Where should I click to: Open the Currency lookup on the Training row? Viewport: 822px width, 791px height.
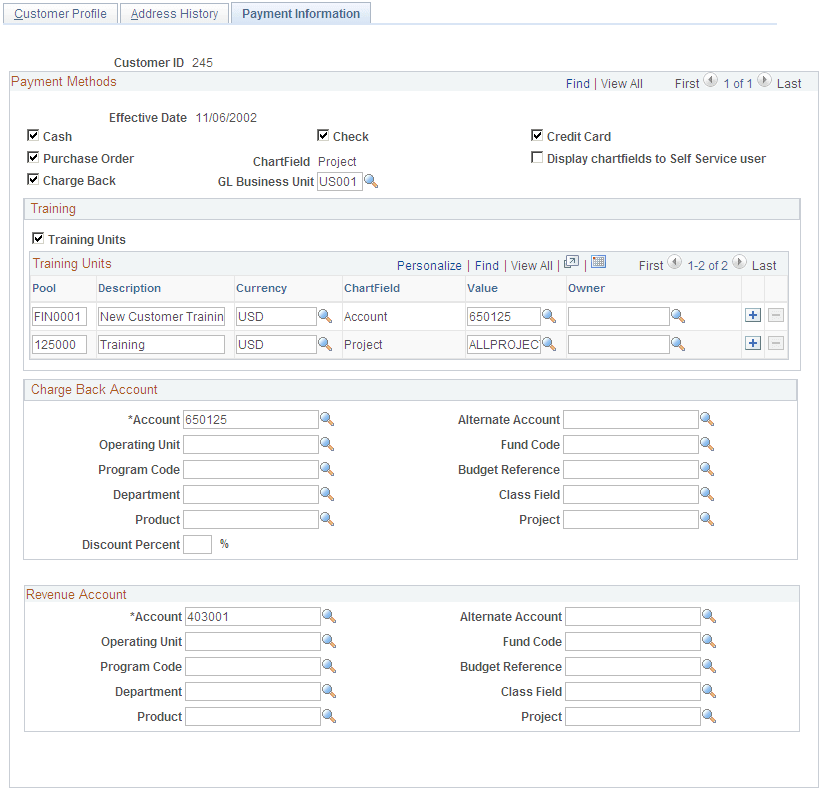(x=325, y=343)
